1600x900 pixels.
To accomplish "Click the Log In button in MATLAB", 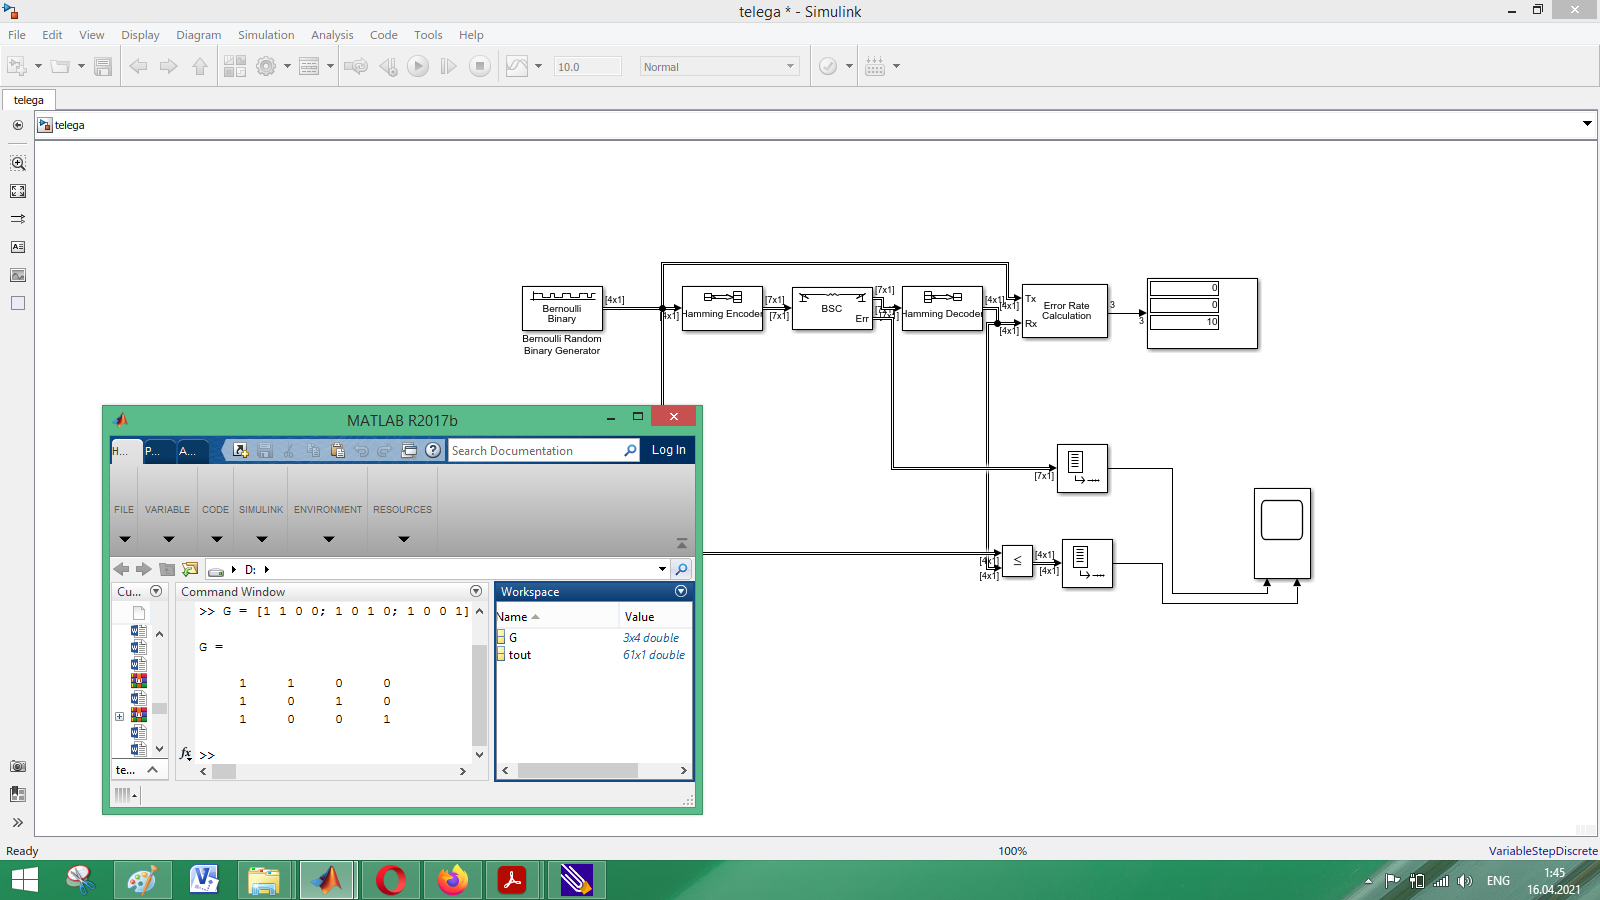I will [668, 450].
